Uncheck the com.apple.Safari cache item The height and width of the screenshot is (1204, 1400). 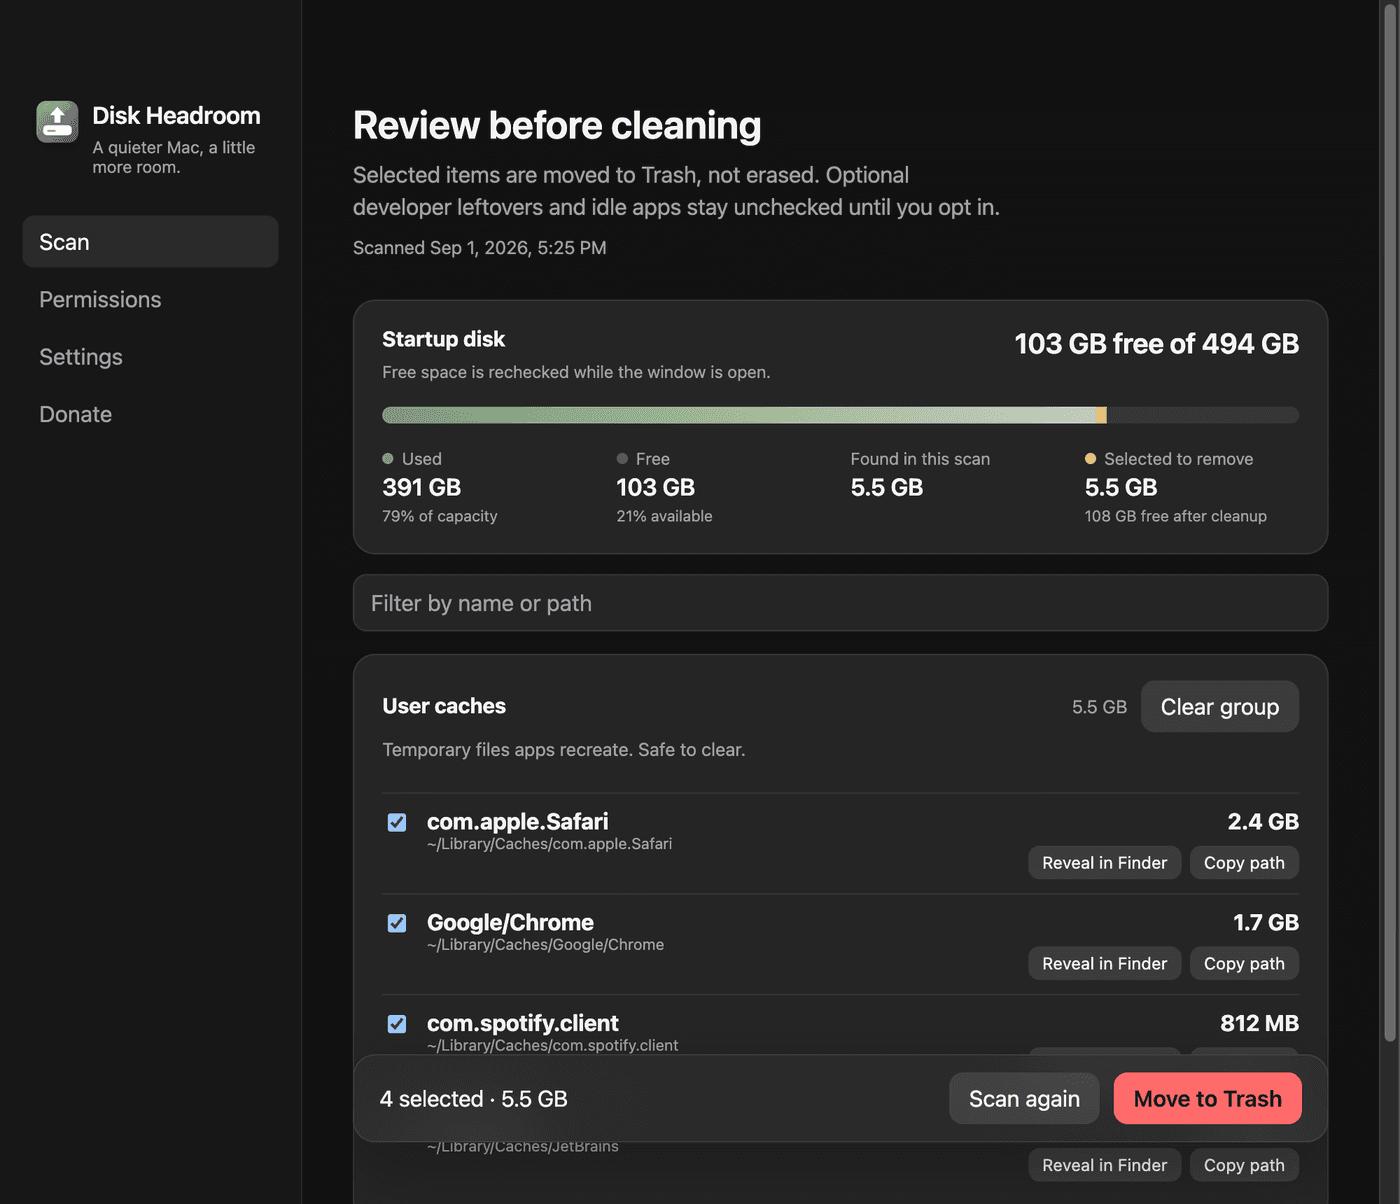coord(397,822)
